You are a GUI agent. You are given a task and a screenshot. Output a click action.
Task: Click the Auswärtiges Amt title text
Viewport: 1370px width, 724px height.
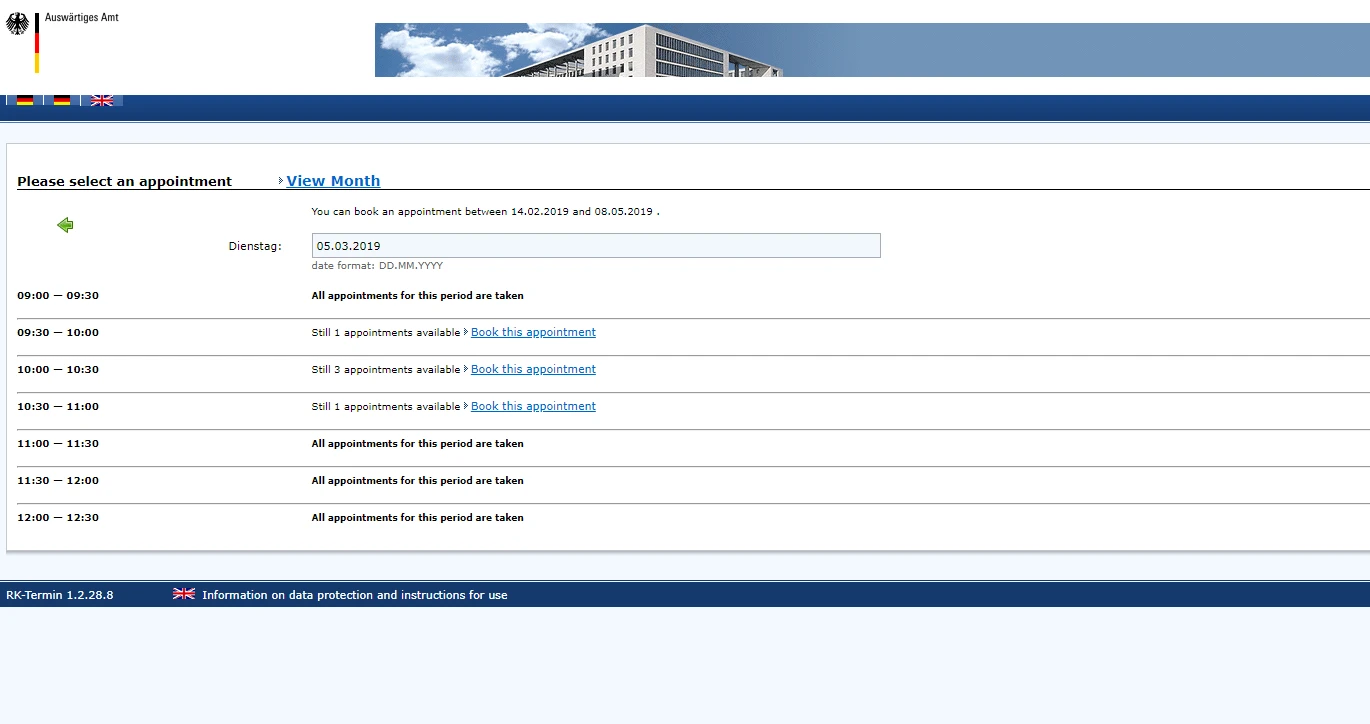pyautogui.click(x=82, y=18)
